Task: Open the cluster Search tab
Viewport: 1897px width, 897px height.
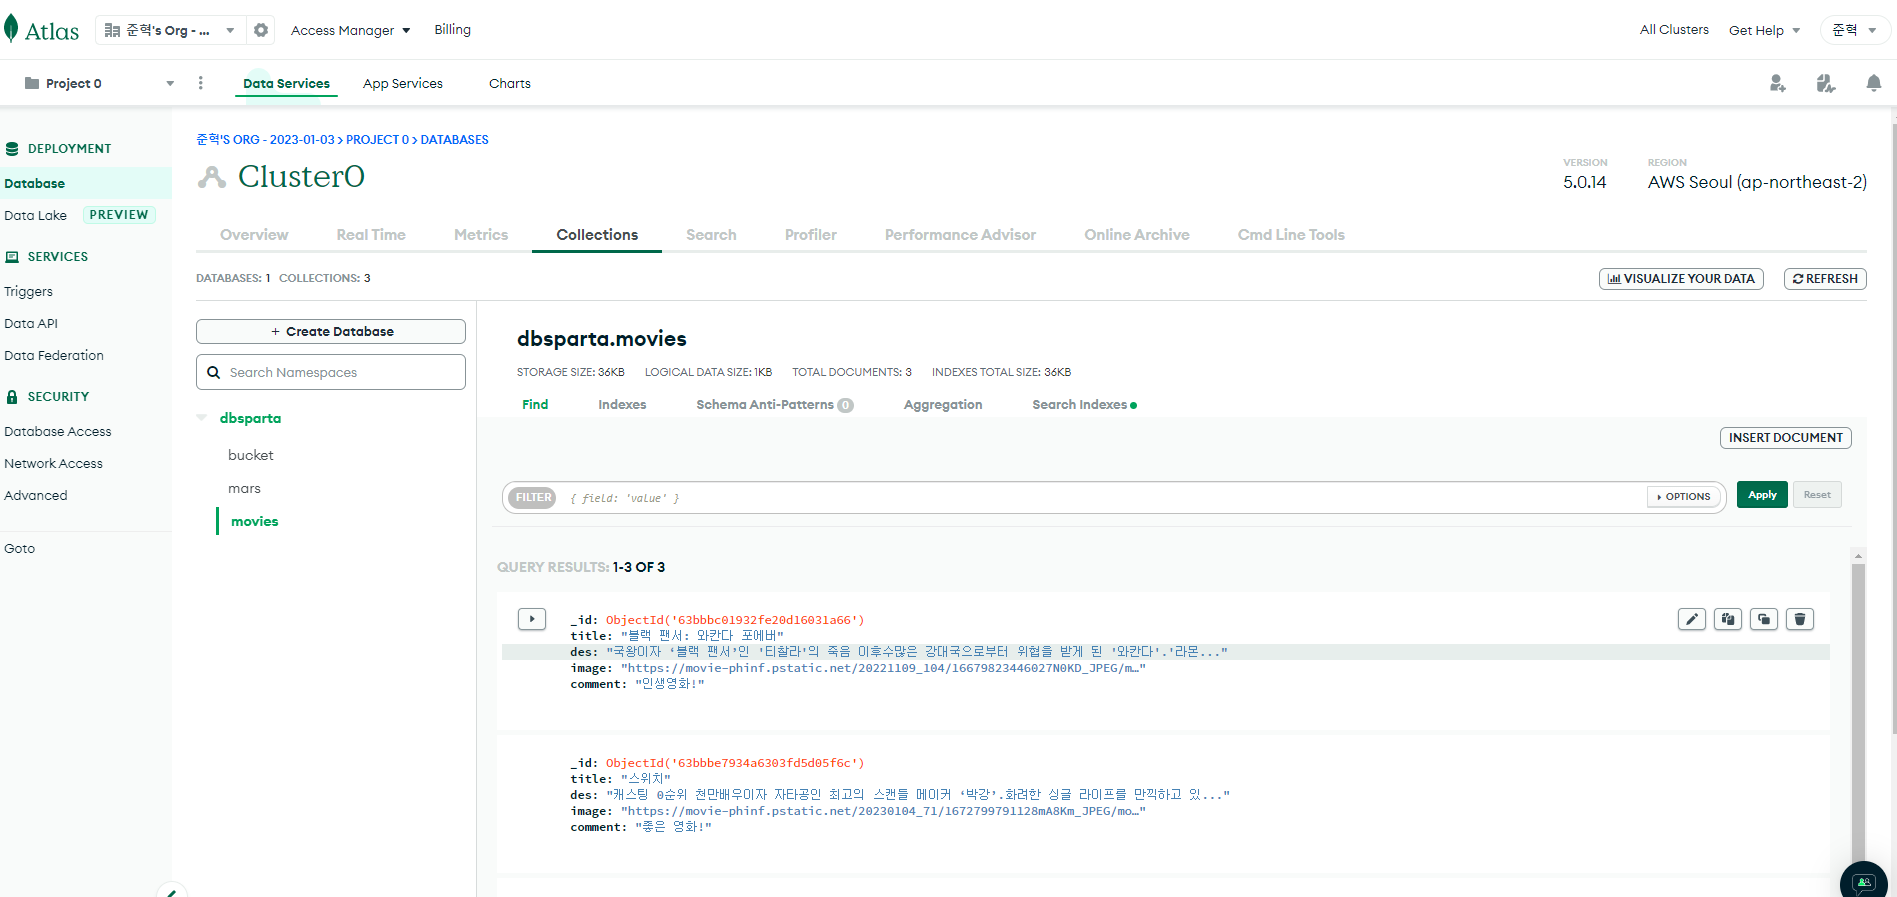Action: click(x=711, y=235)
